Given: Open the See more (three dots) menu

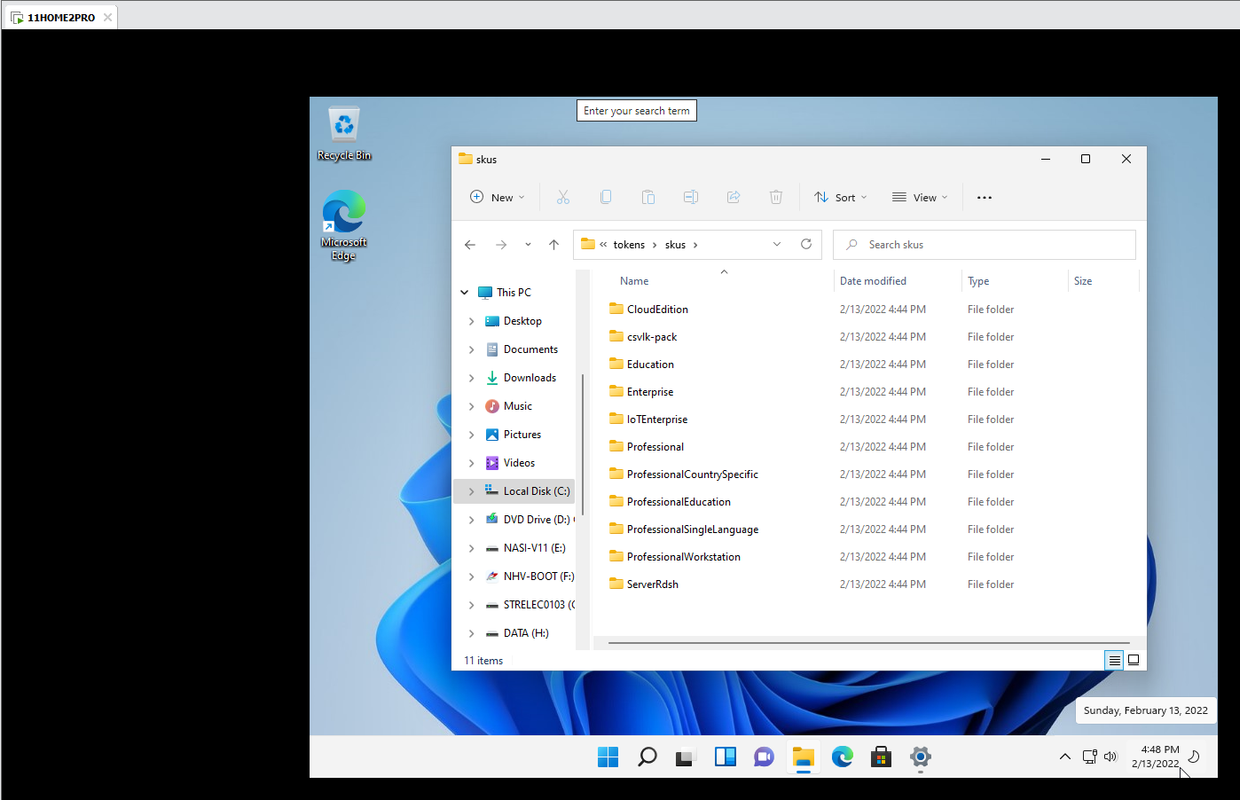Looking at the screenshot, I should 984,197.
